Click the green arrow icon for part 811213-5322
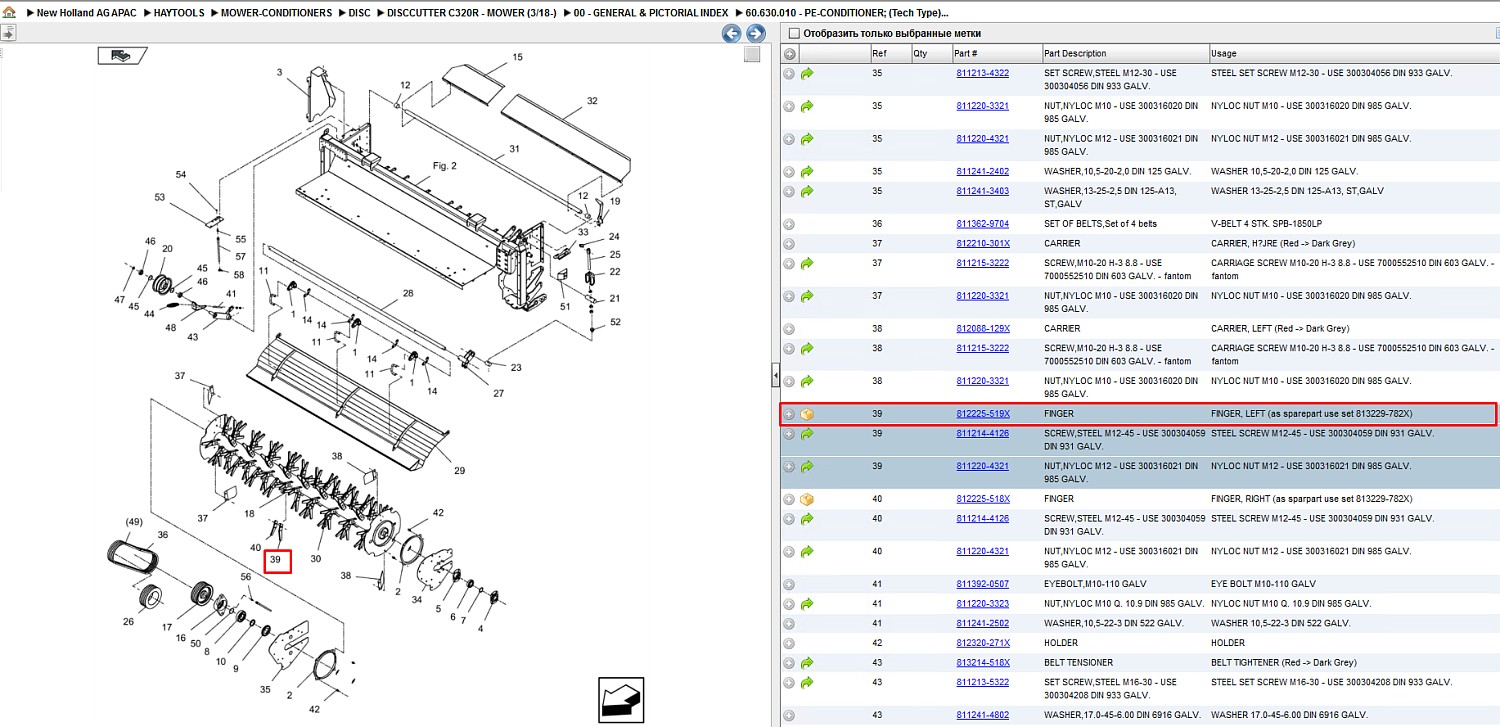Screen dimensions: 1500x727 (x=807, y=682)
